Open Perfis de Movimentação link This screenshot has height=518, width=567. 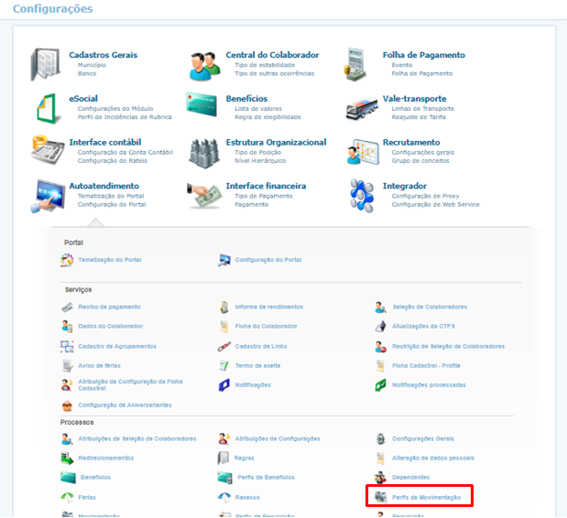[x=426, y=497]
